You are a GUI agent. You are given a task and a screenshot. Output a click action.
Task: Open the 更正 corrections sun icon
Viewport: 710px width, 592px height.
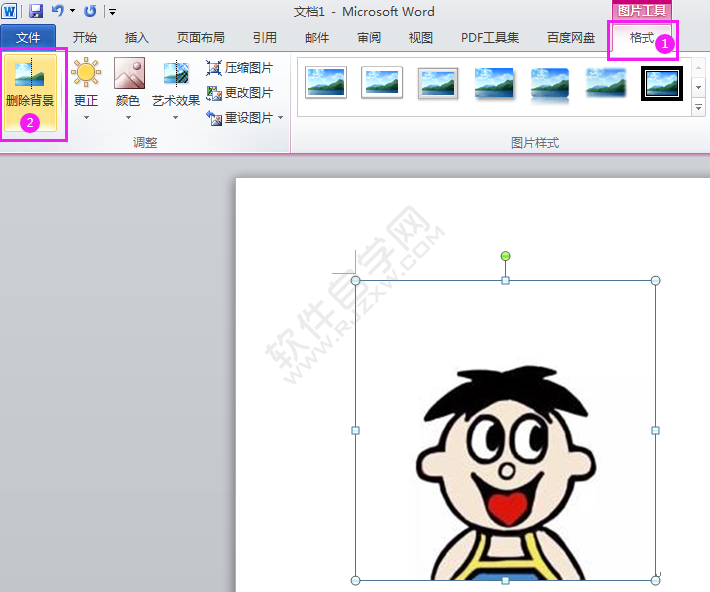[86, 72]
